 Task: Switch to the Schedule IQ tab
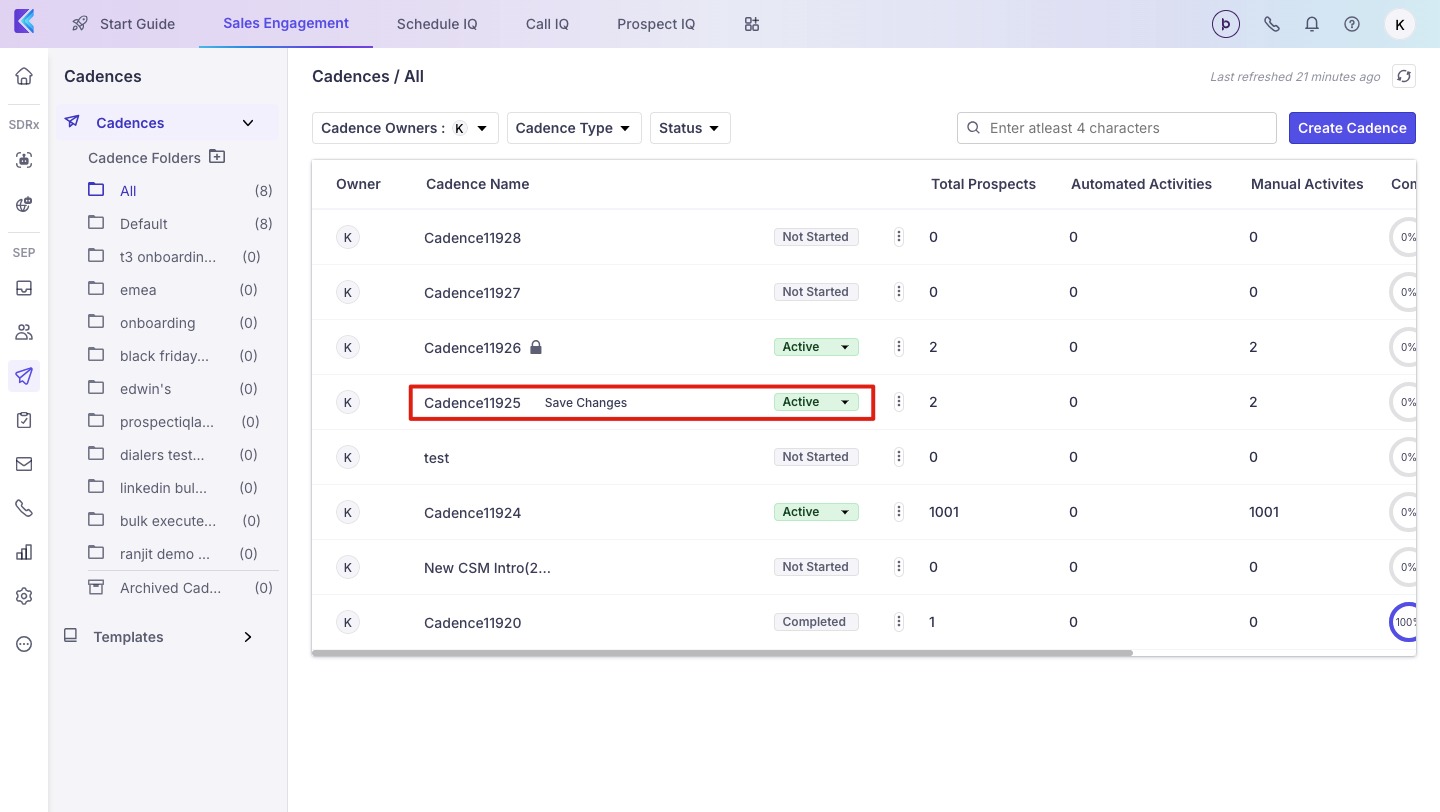[x=437, y=24]
